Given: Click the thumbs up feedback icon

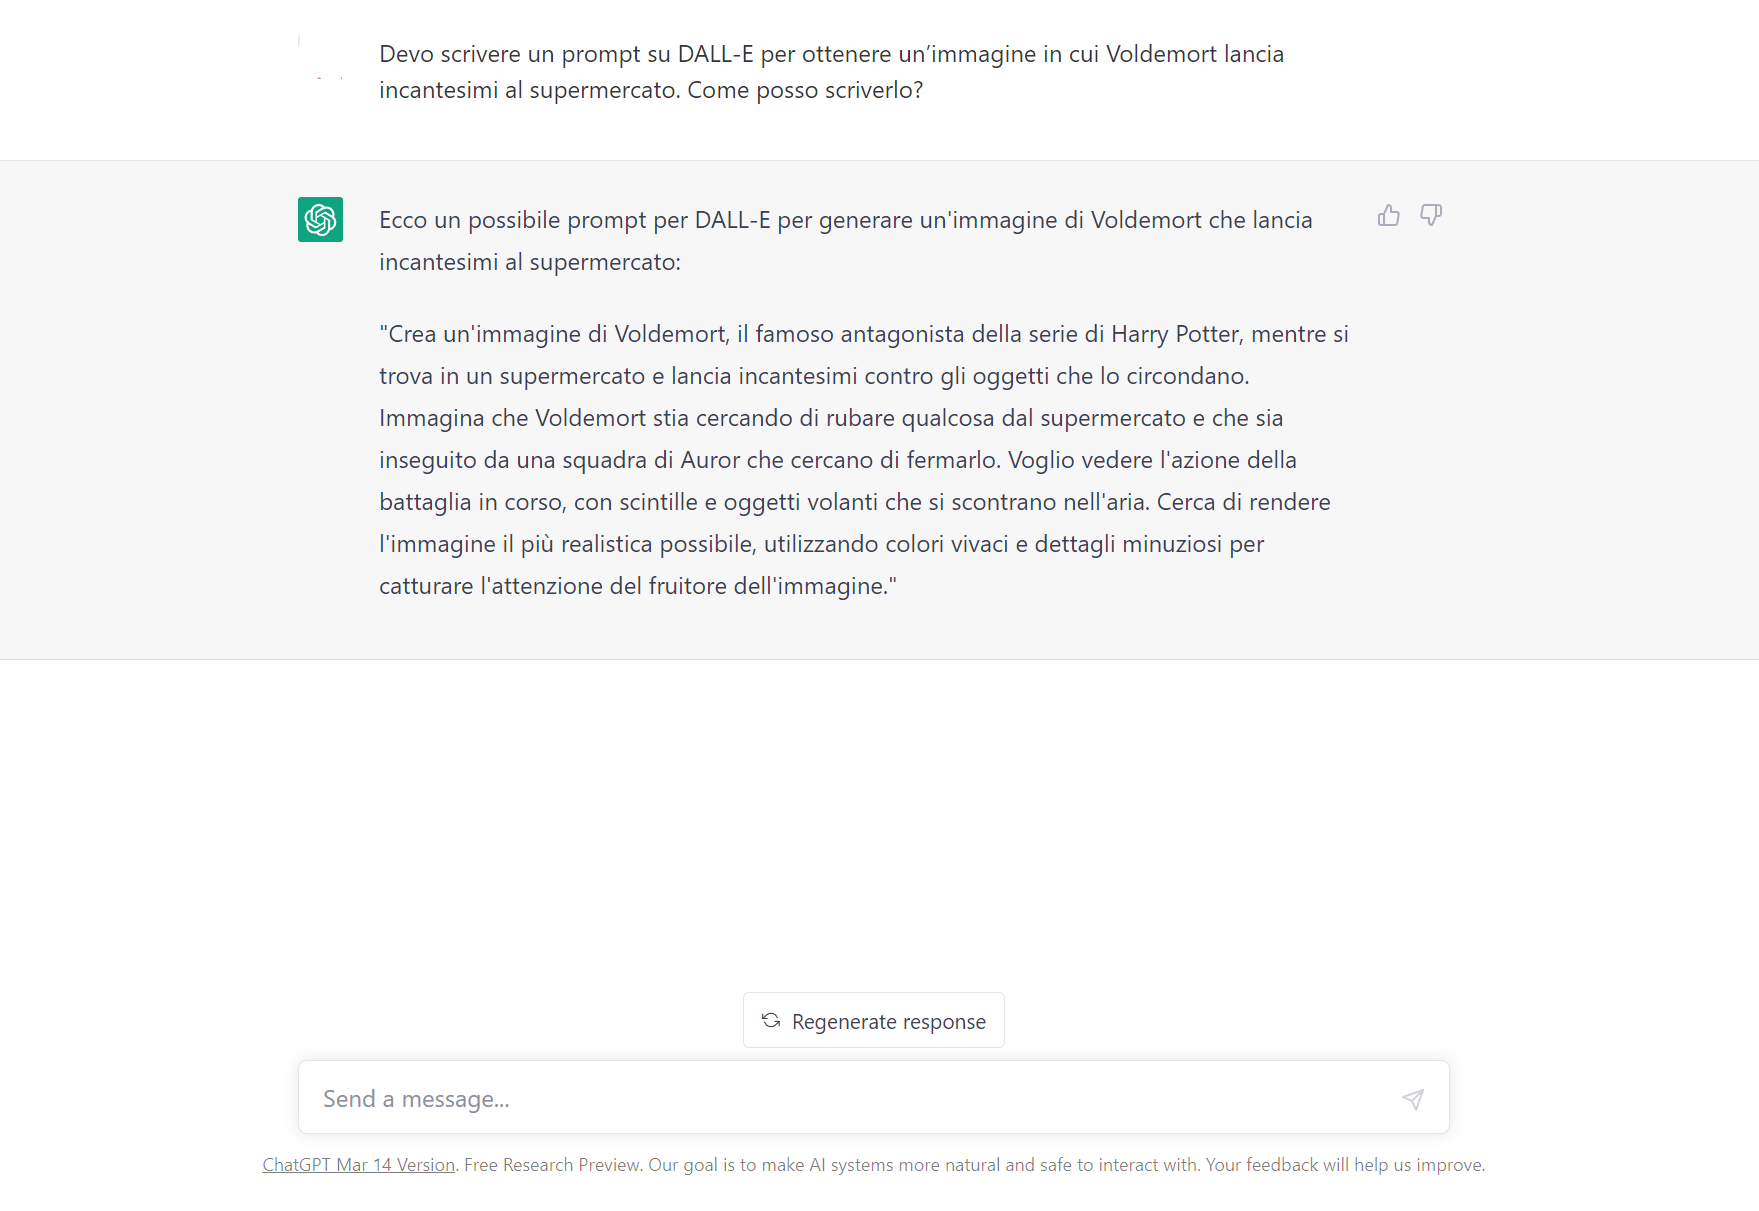Looking at the screenshot, I should click(1388, 216).
